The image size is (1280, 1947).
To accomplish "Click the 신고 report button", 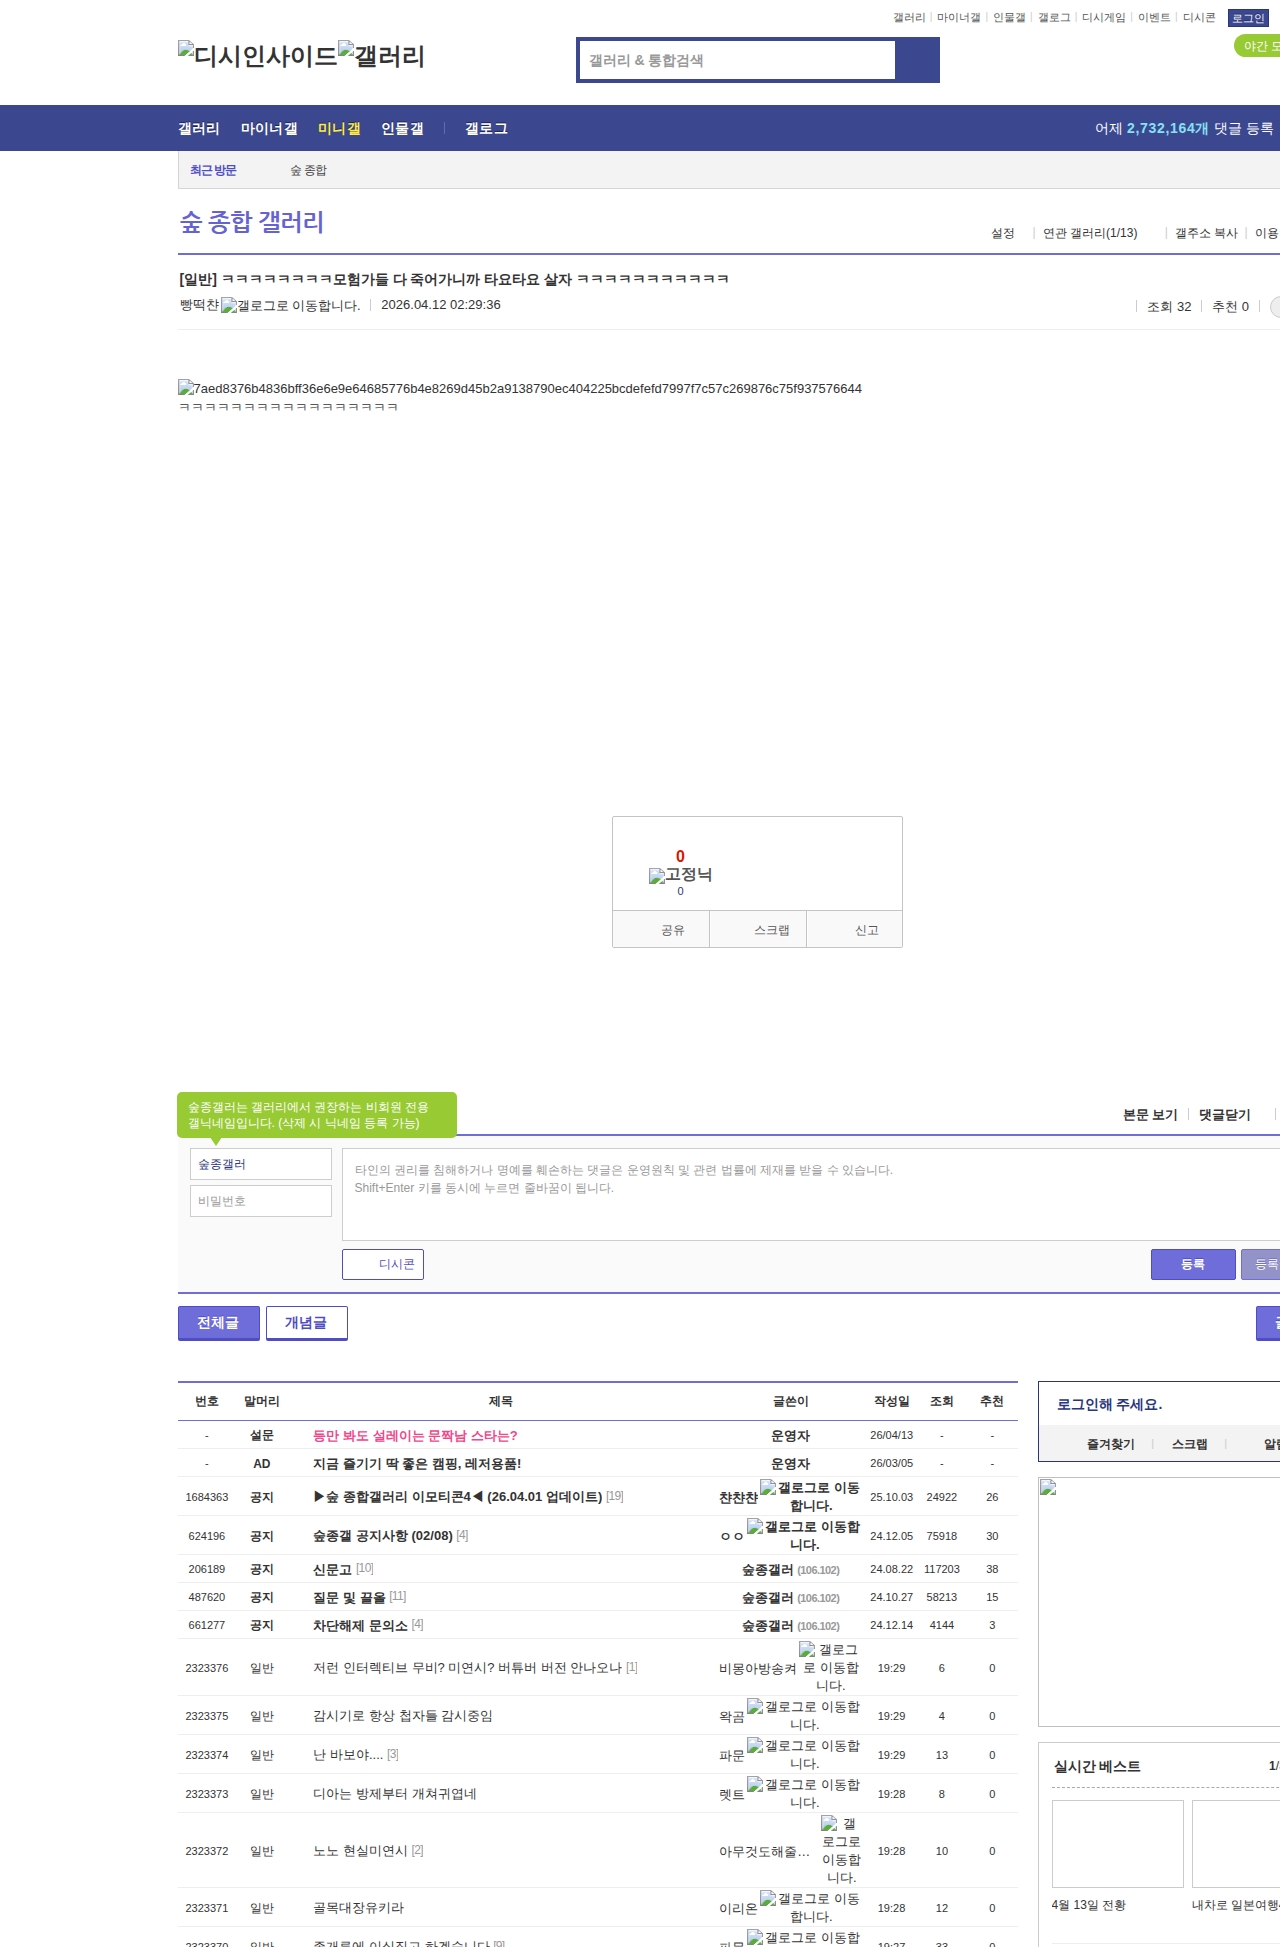I will [866, 930].
